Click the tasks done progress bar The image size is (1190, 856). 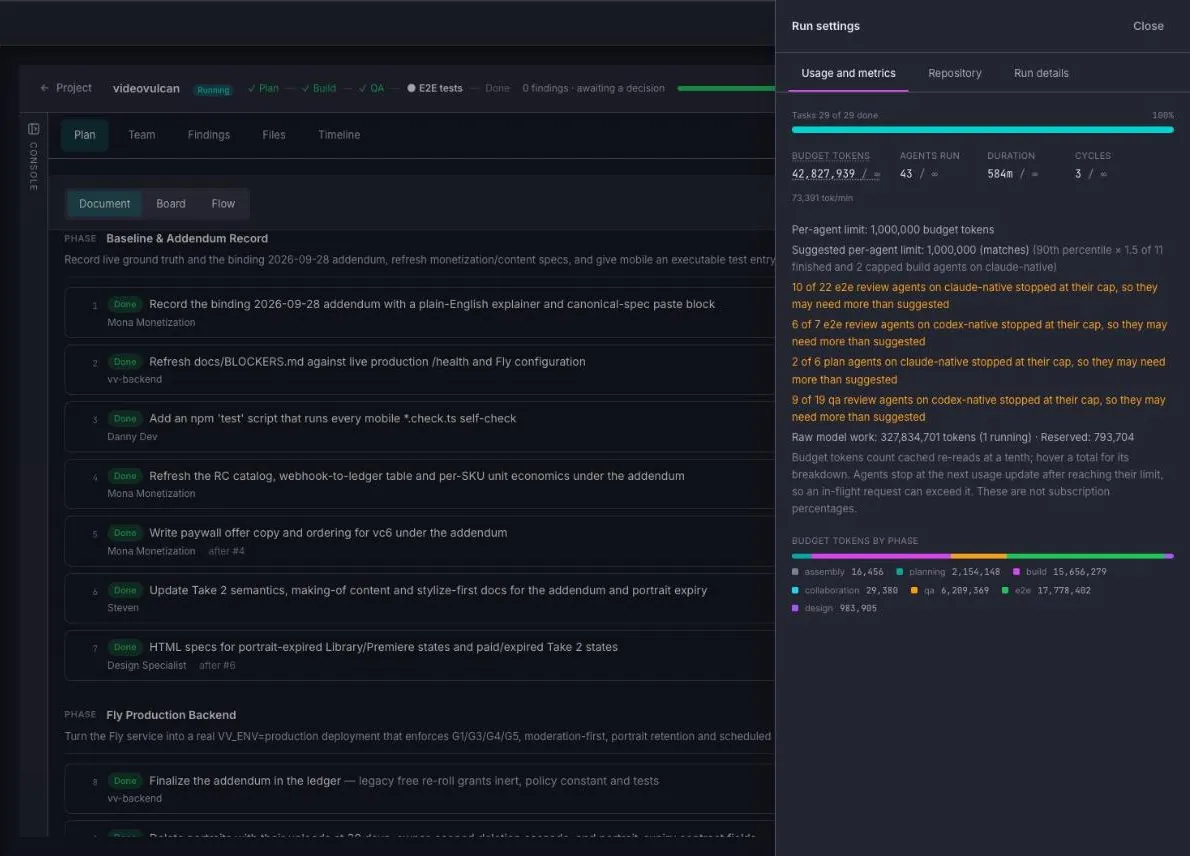(x=982, y=130)
